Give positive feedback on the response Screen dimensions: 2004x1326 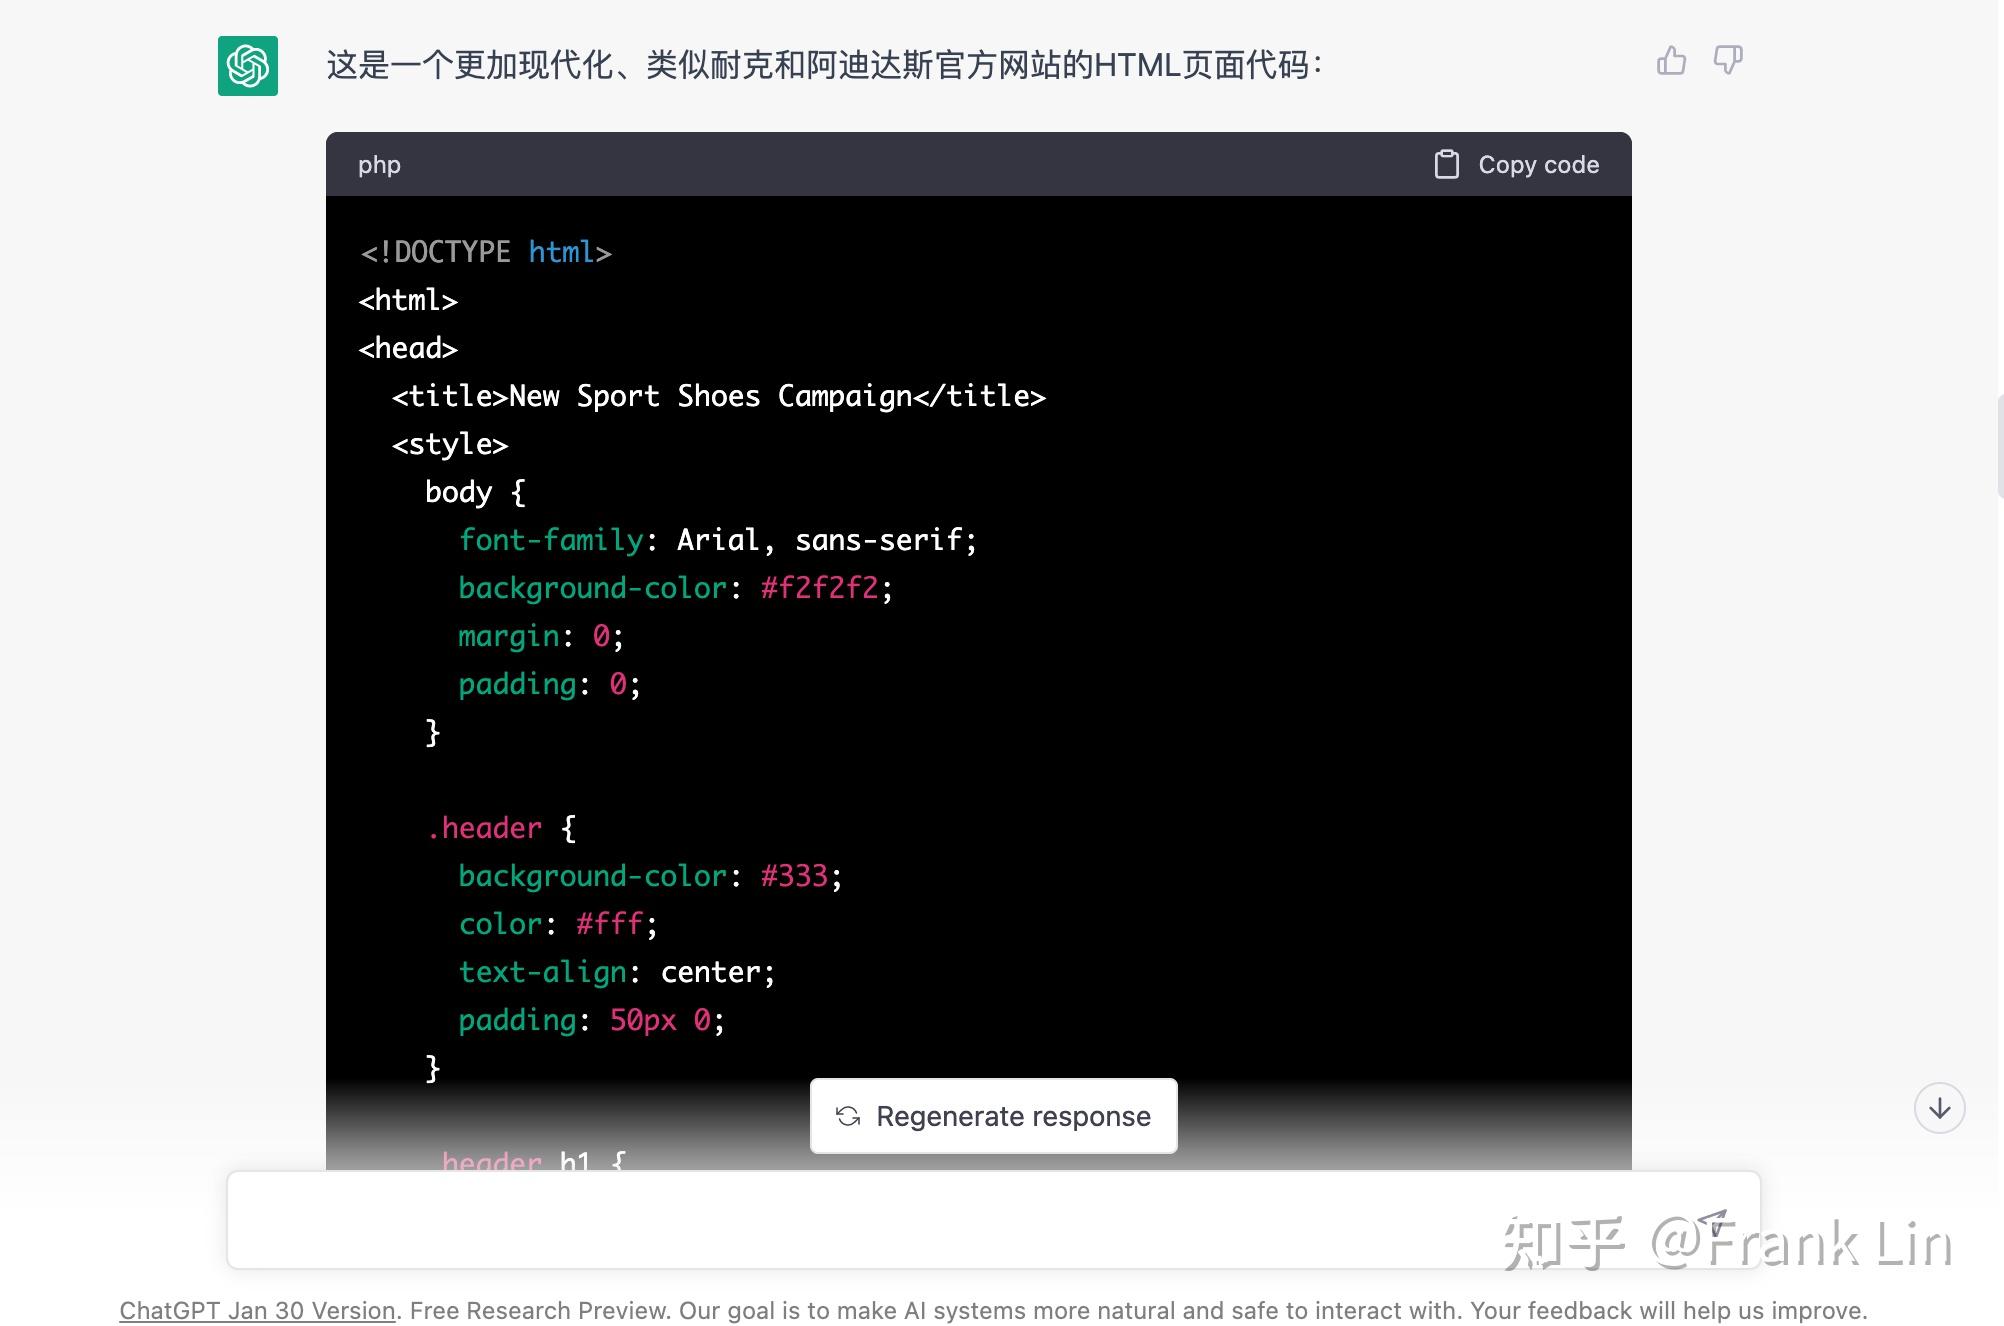pyautogui.click(x=1670, y=61)
